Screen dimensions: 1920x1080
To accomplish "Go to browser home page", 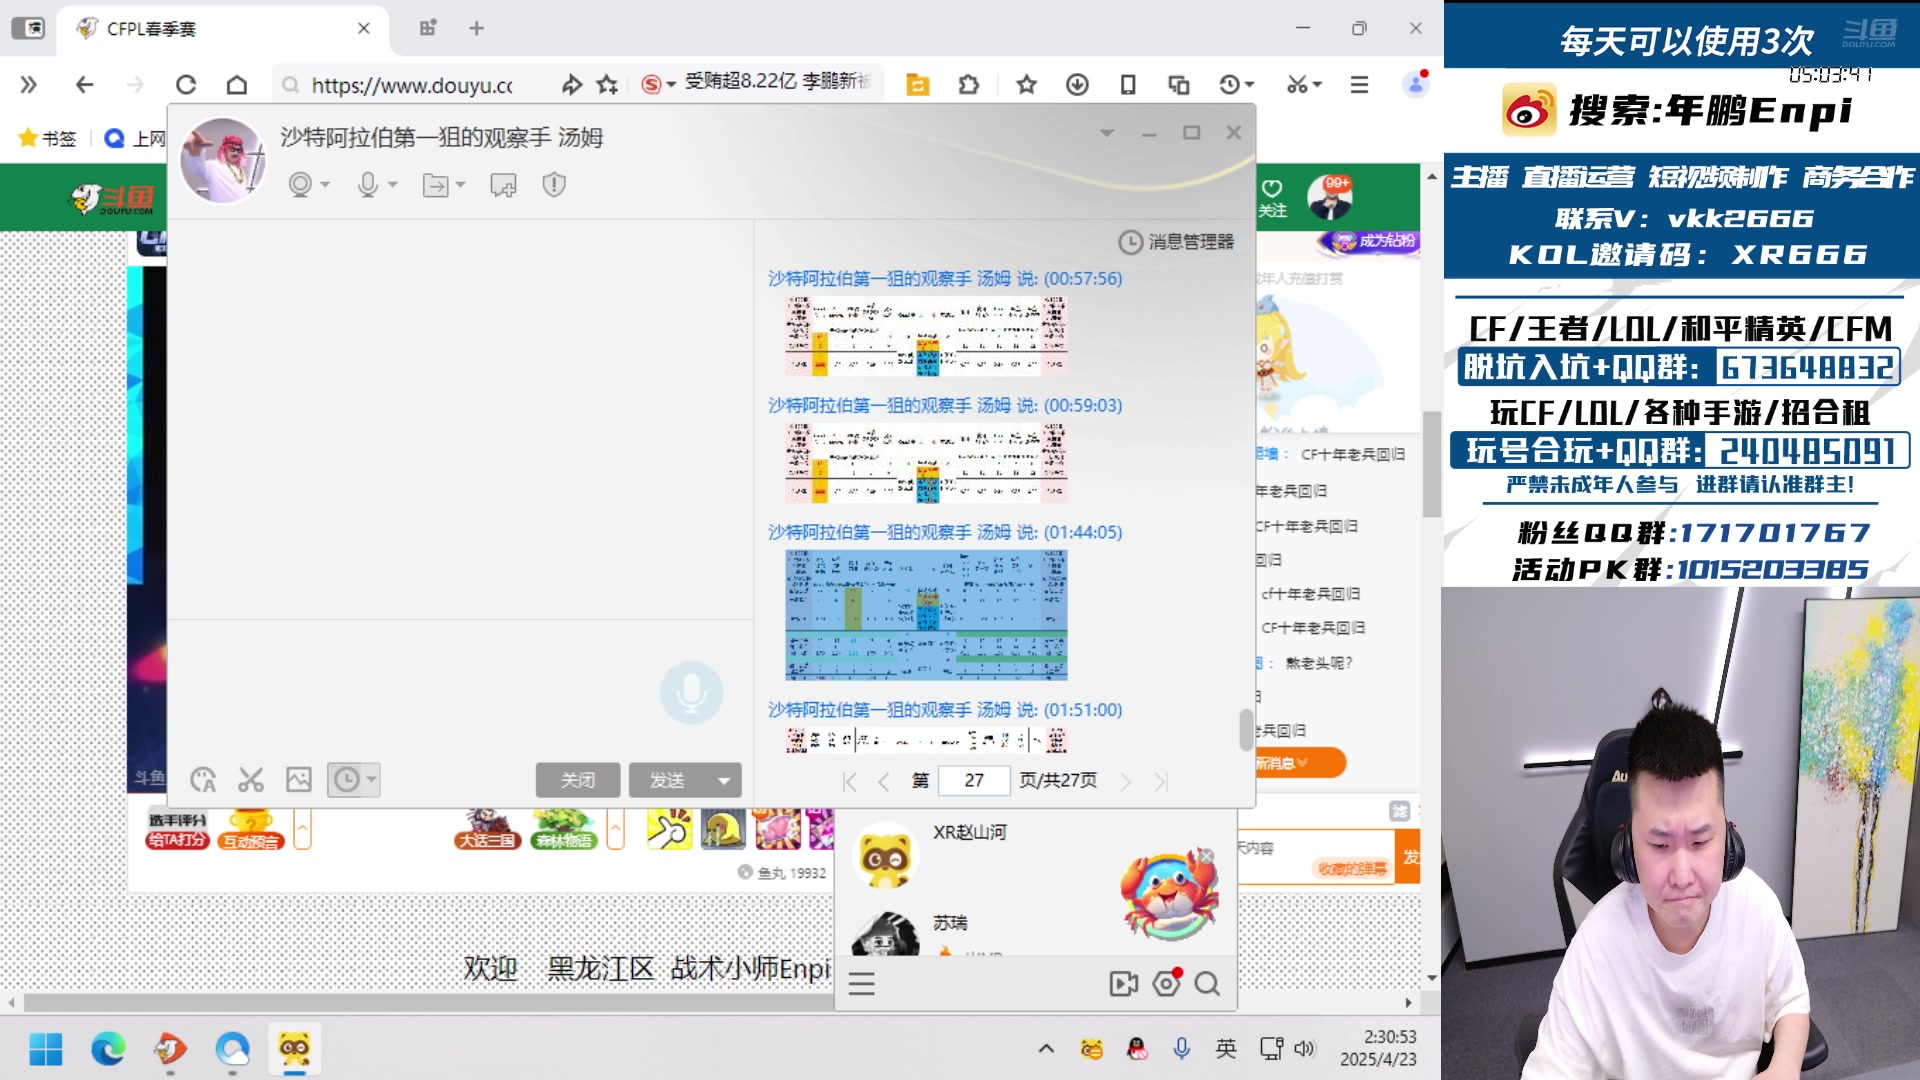I will coord(237,85).
